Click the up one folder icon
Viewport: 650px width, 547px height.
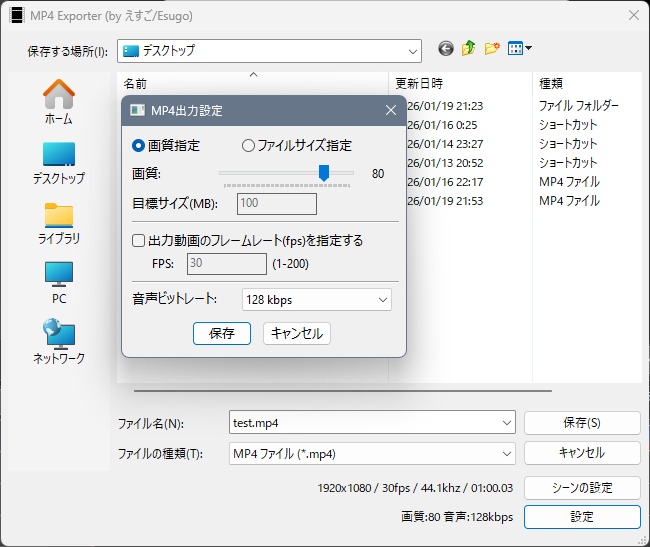coord(468,49)
